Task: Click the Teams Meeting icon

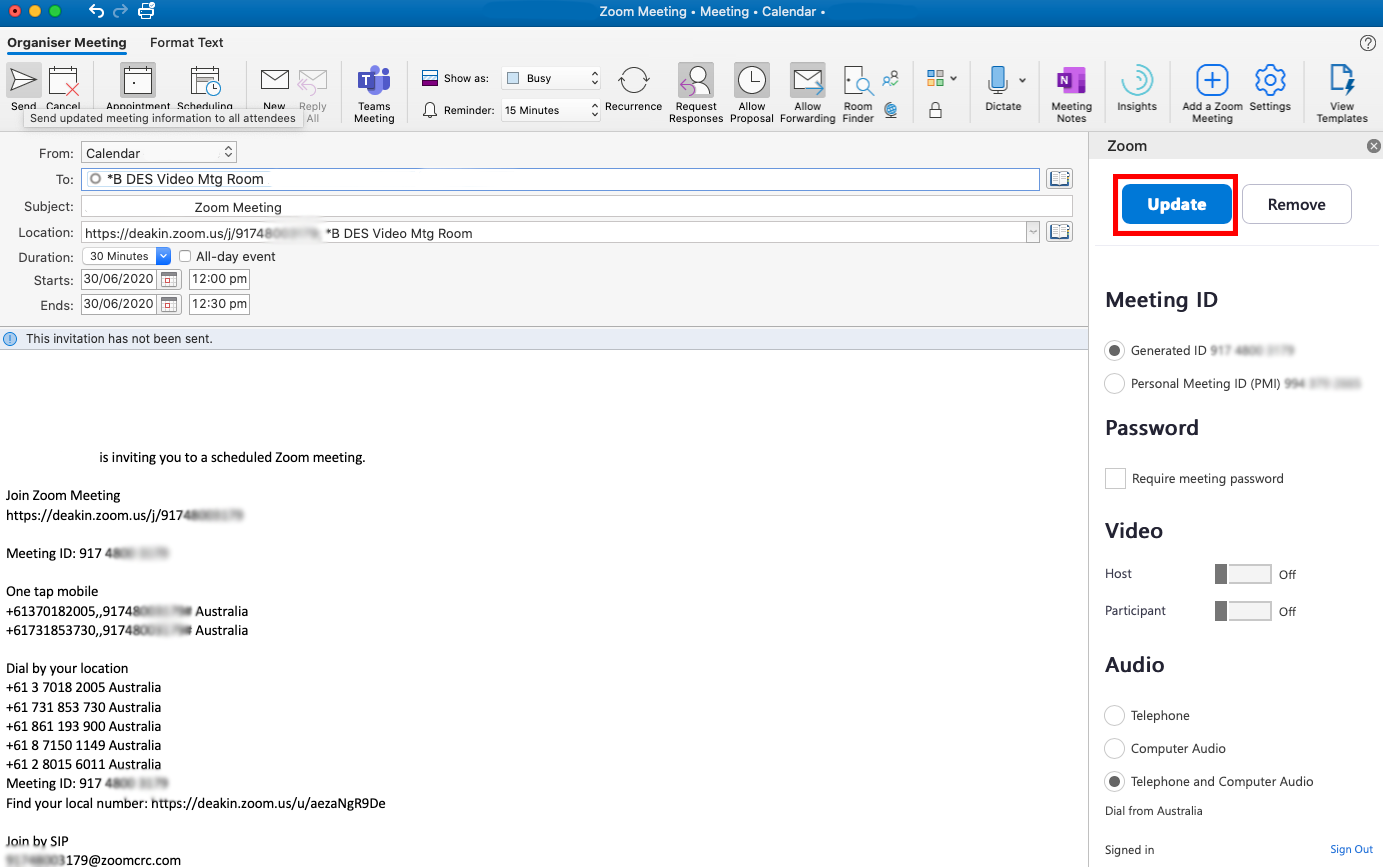Action: tap(374, 82)
